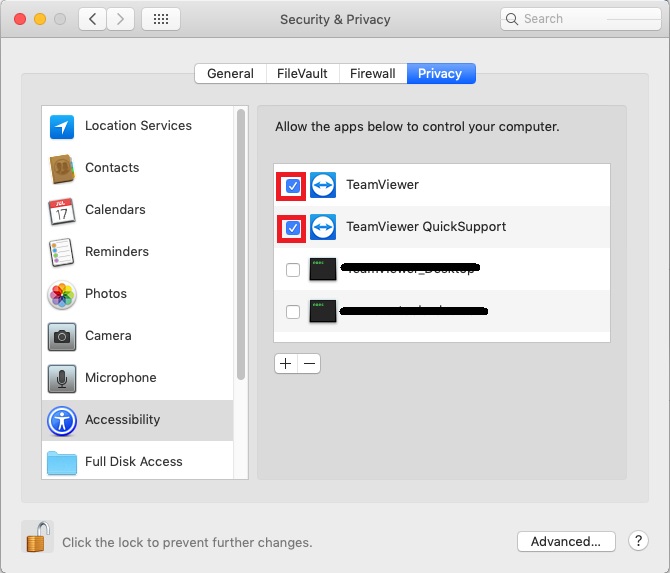Tick the fourth app's empty checkbox
The image size is (670, 573).
point(293,312)
